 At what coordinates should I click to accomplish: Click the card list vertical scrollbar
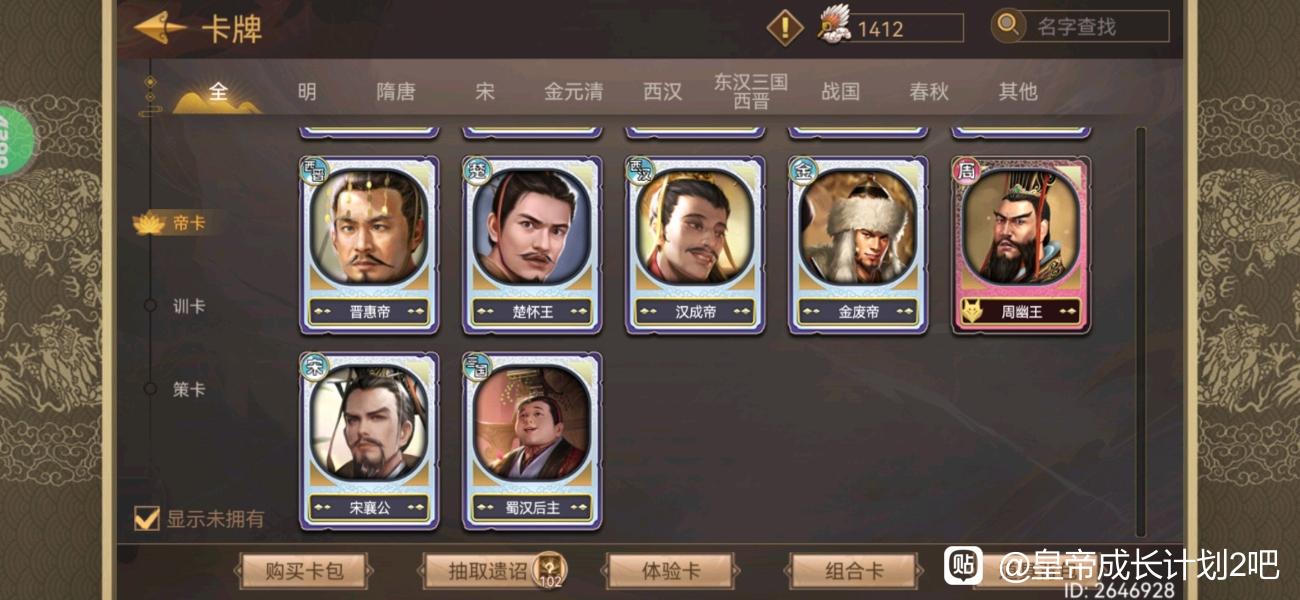click(x=1141, y=332)
